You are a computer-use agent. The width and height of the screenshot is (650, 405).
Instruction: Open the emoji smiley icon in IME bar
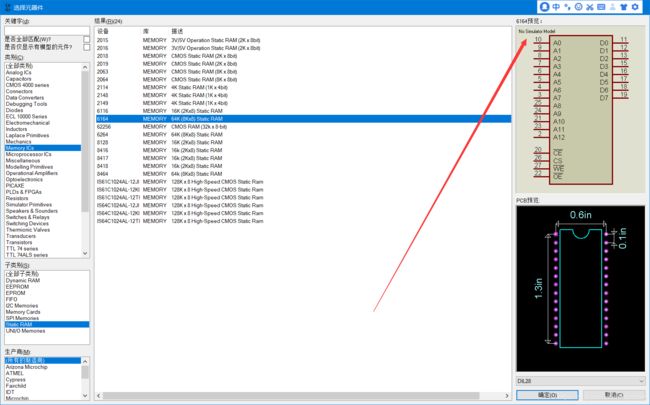[579, 7]
